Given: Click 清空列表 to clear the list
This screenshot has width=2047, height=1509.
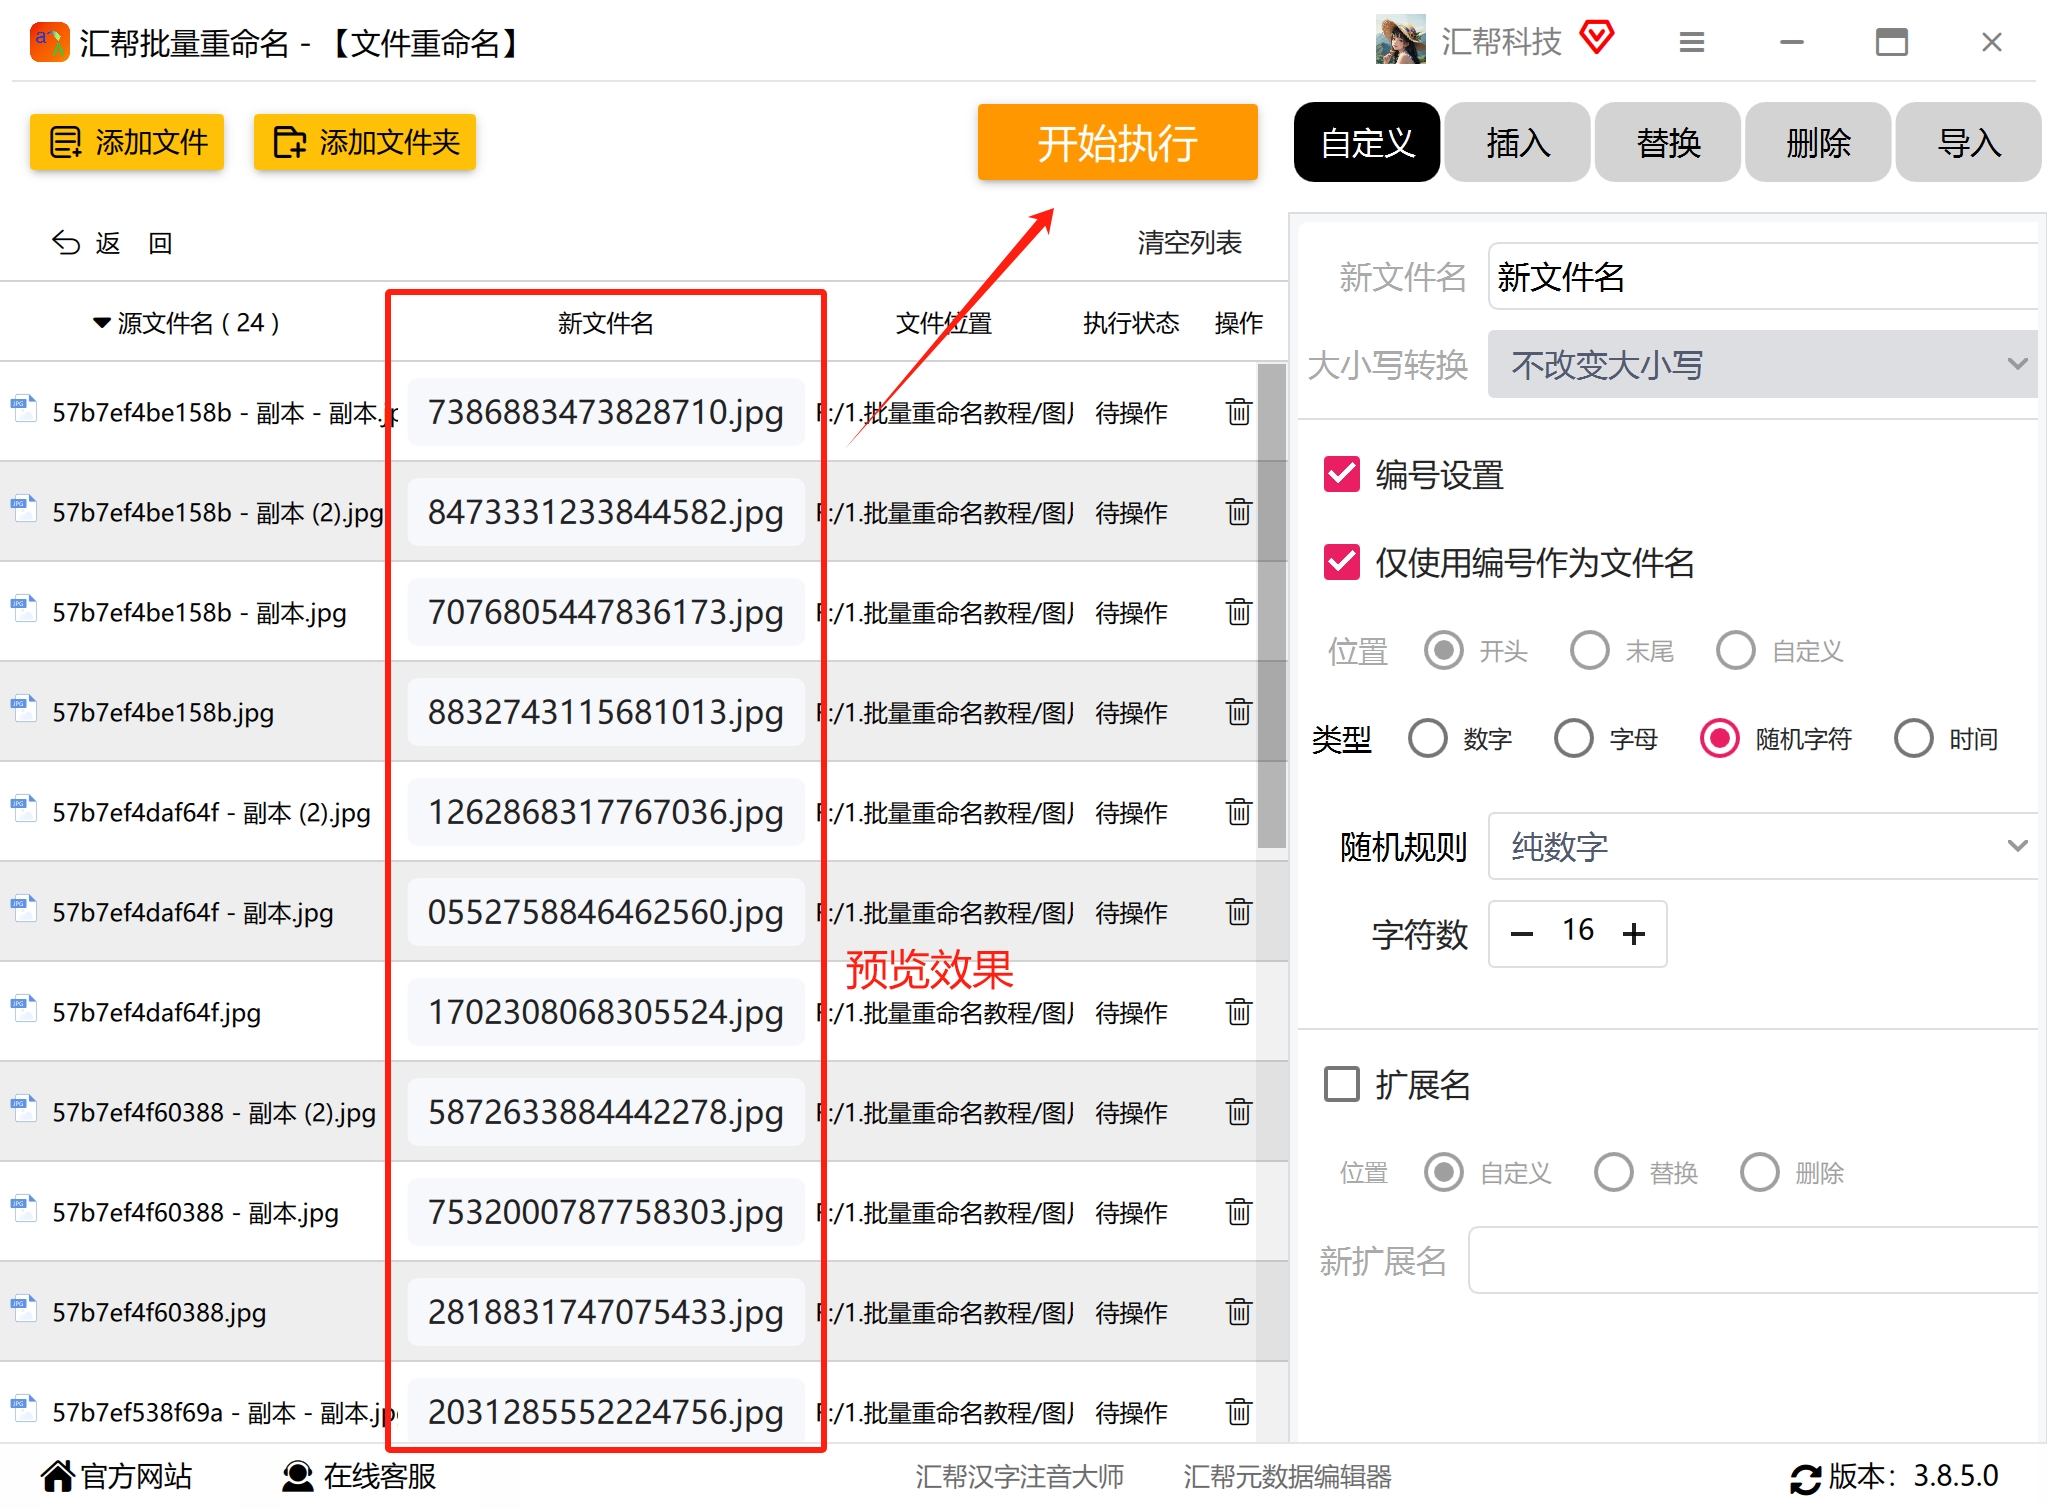Looking at the screenshot, I should tap(1189, 243).
